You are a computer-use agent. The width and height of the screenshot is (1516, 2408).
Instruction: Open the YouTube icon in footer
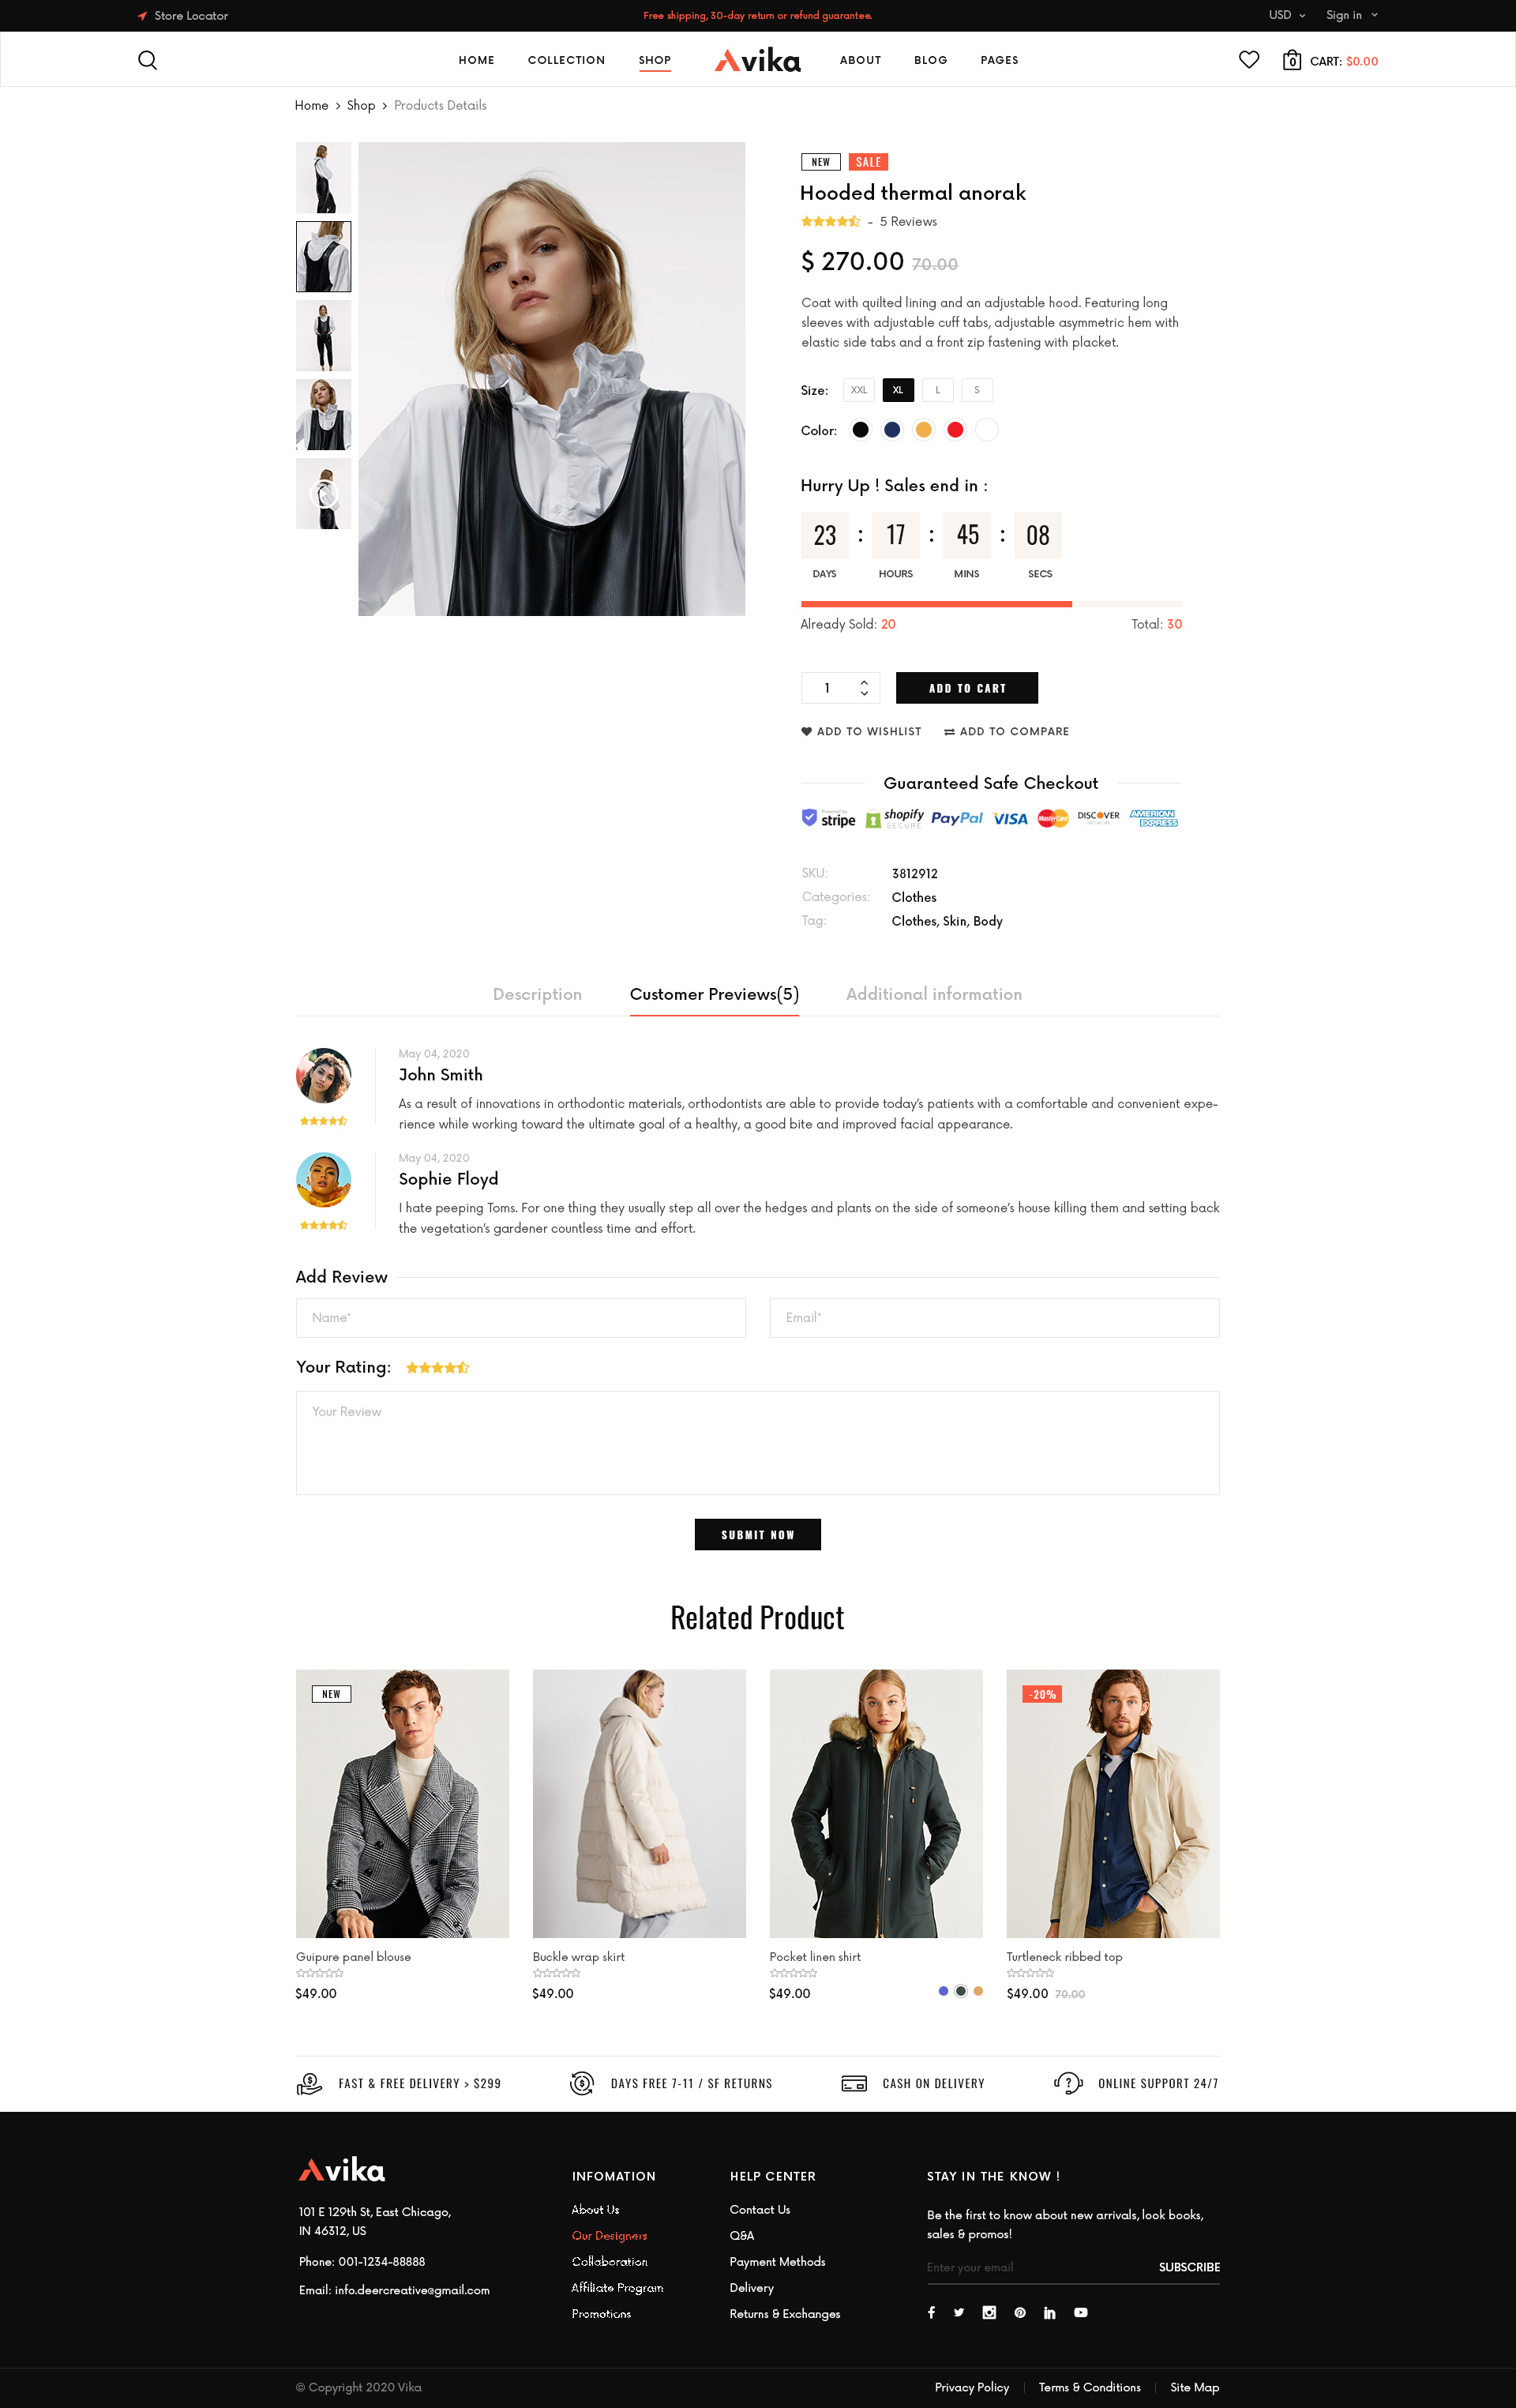coord(1081,2312)
